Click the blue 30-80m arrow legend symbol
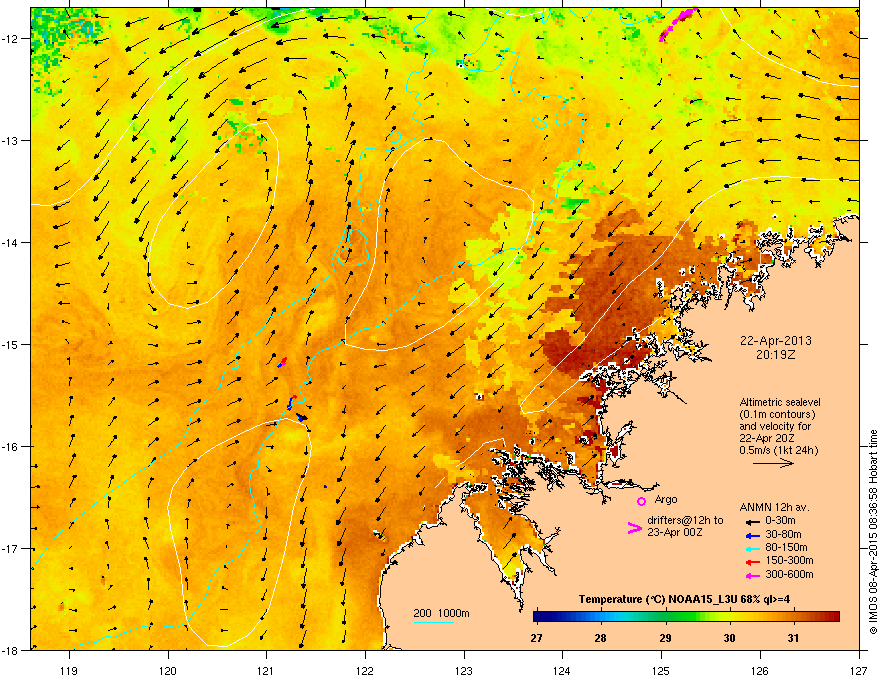880x680 pixels. point(751,535)
